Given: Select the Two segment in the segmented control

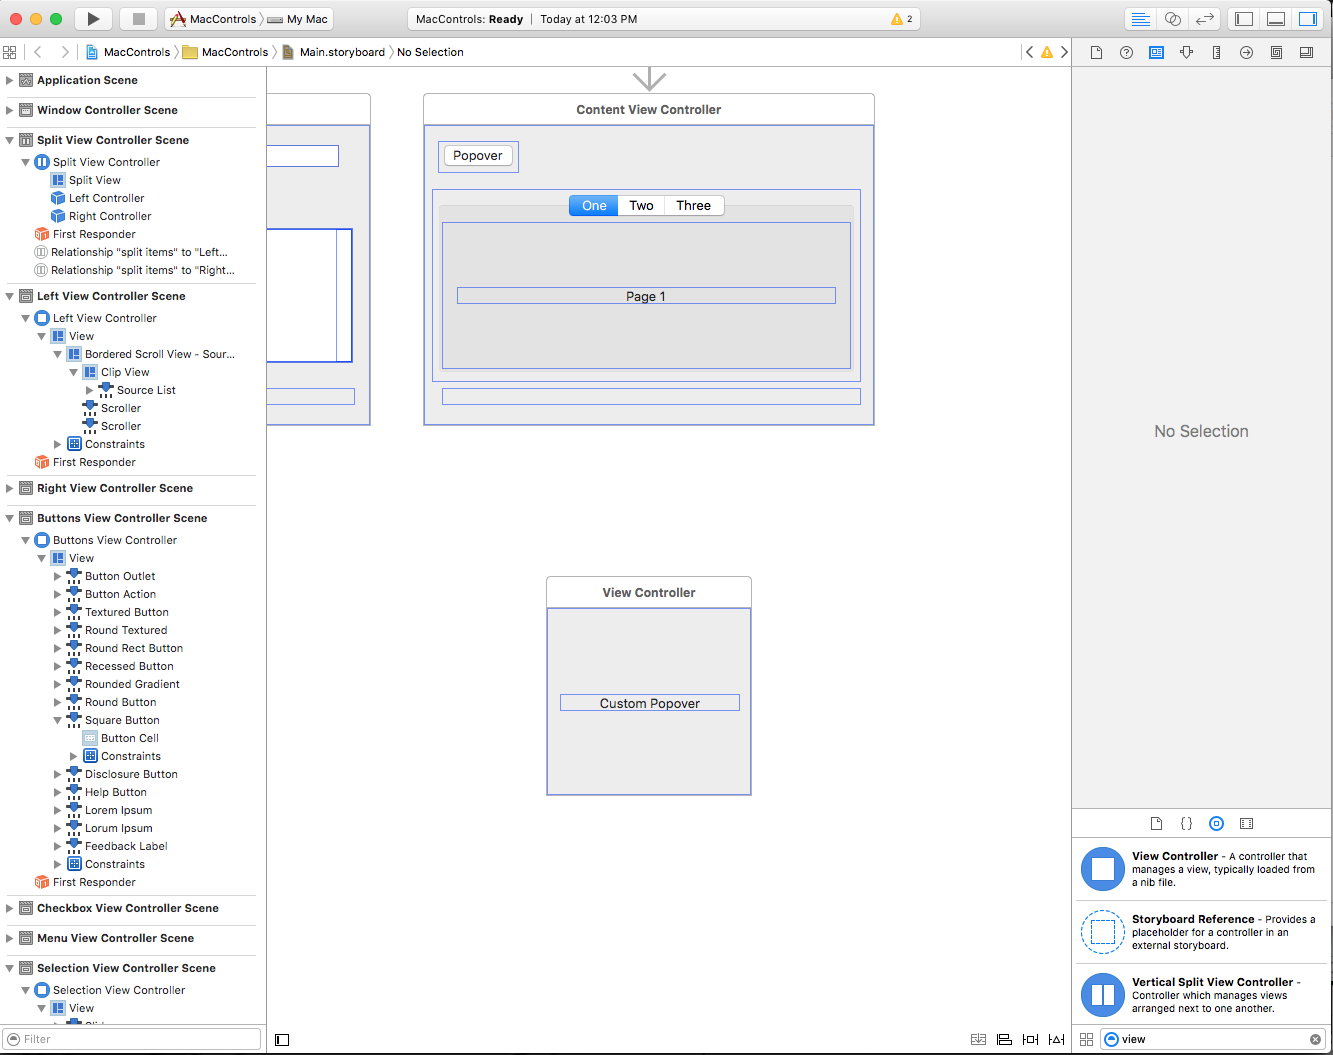Looking at the screenshot, I should 641,205.
